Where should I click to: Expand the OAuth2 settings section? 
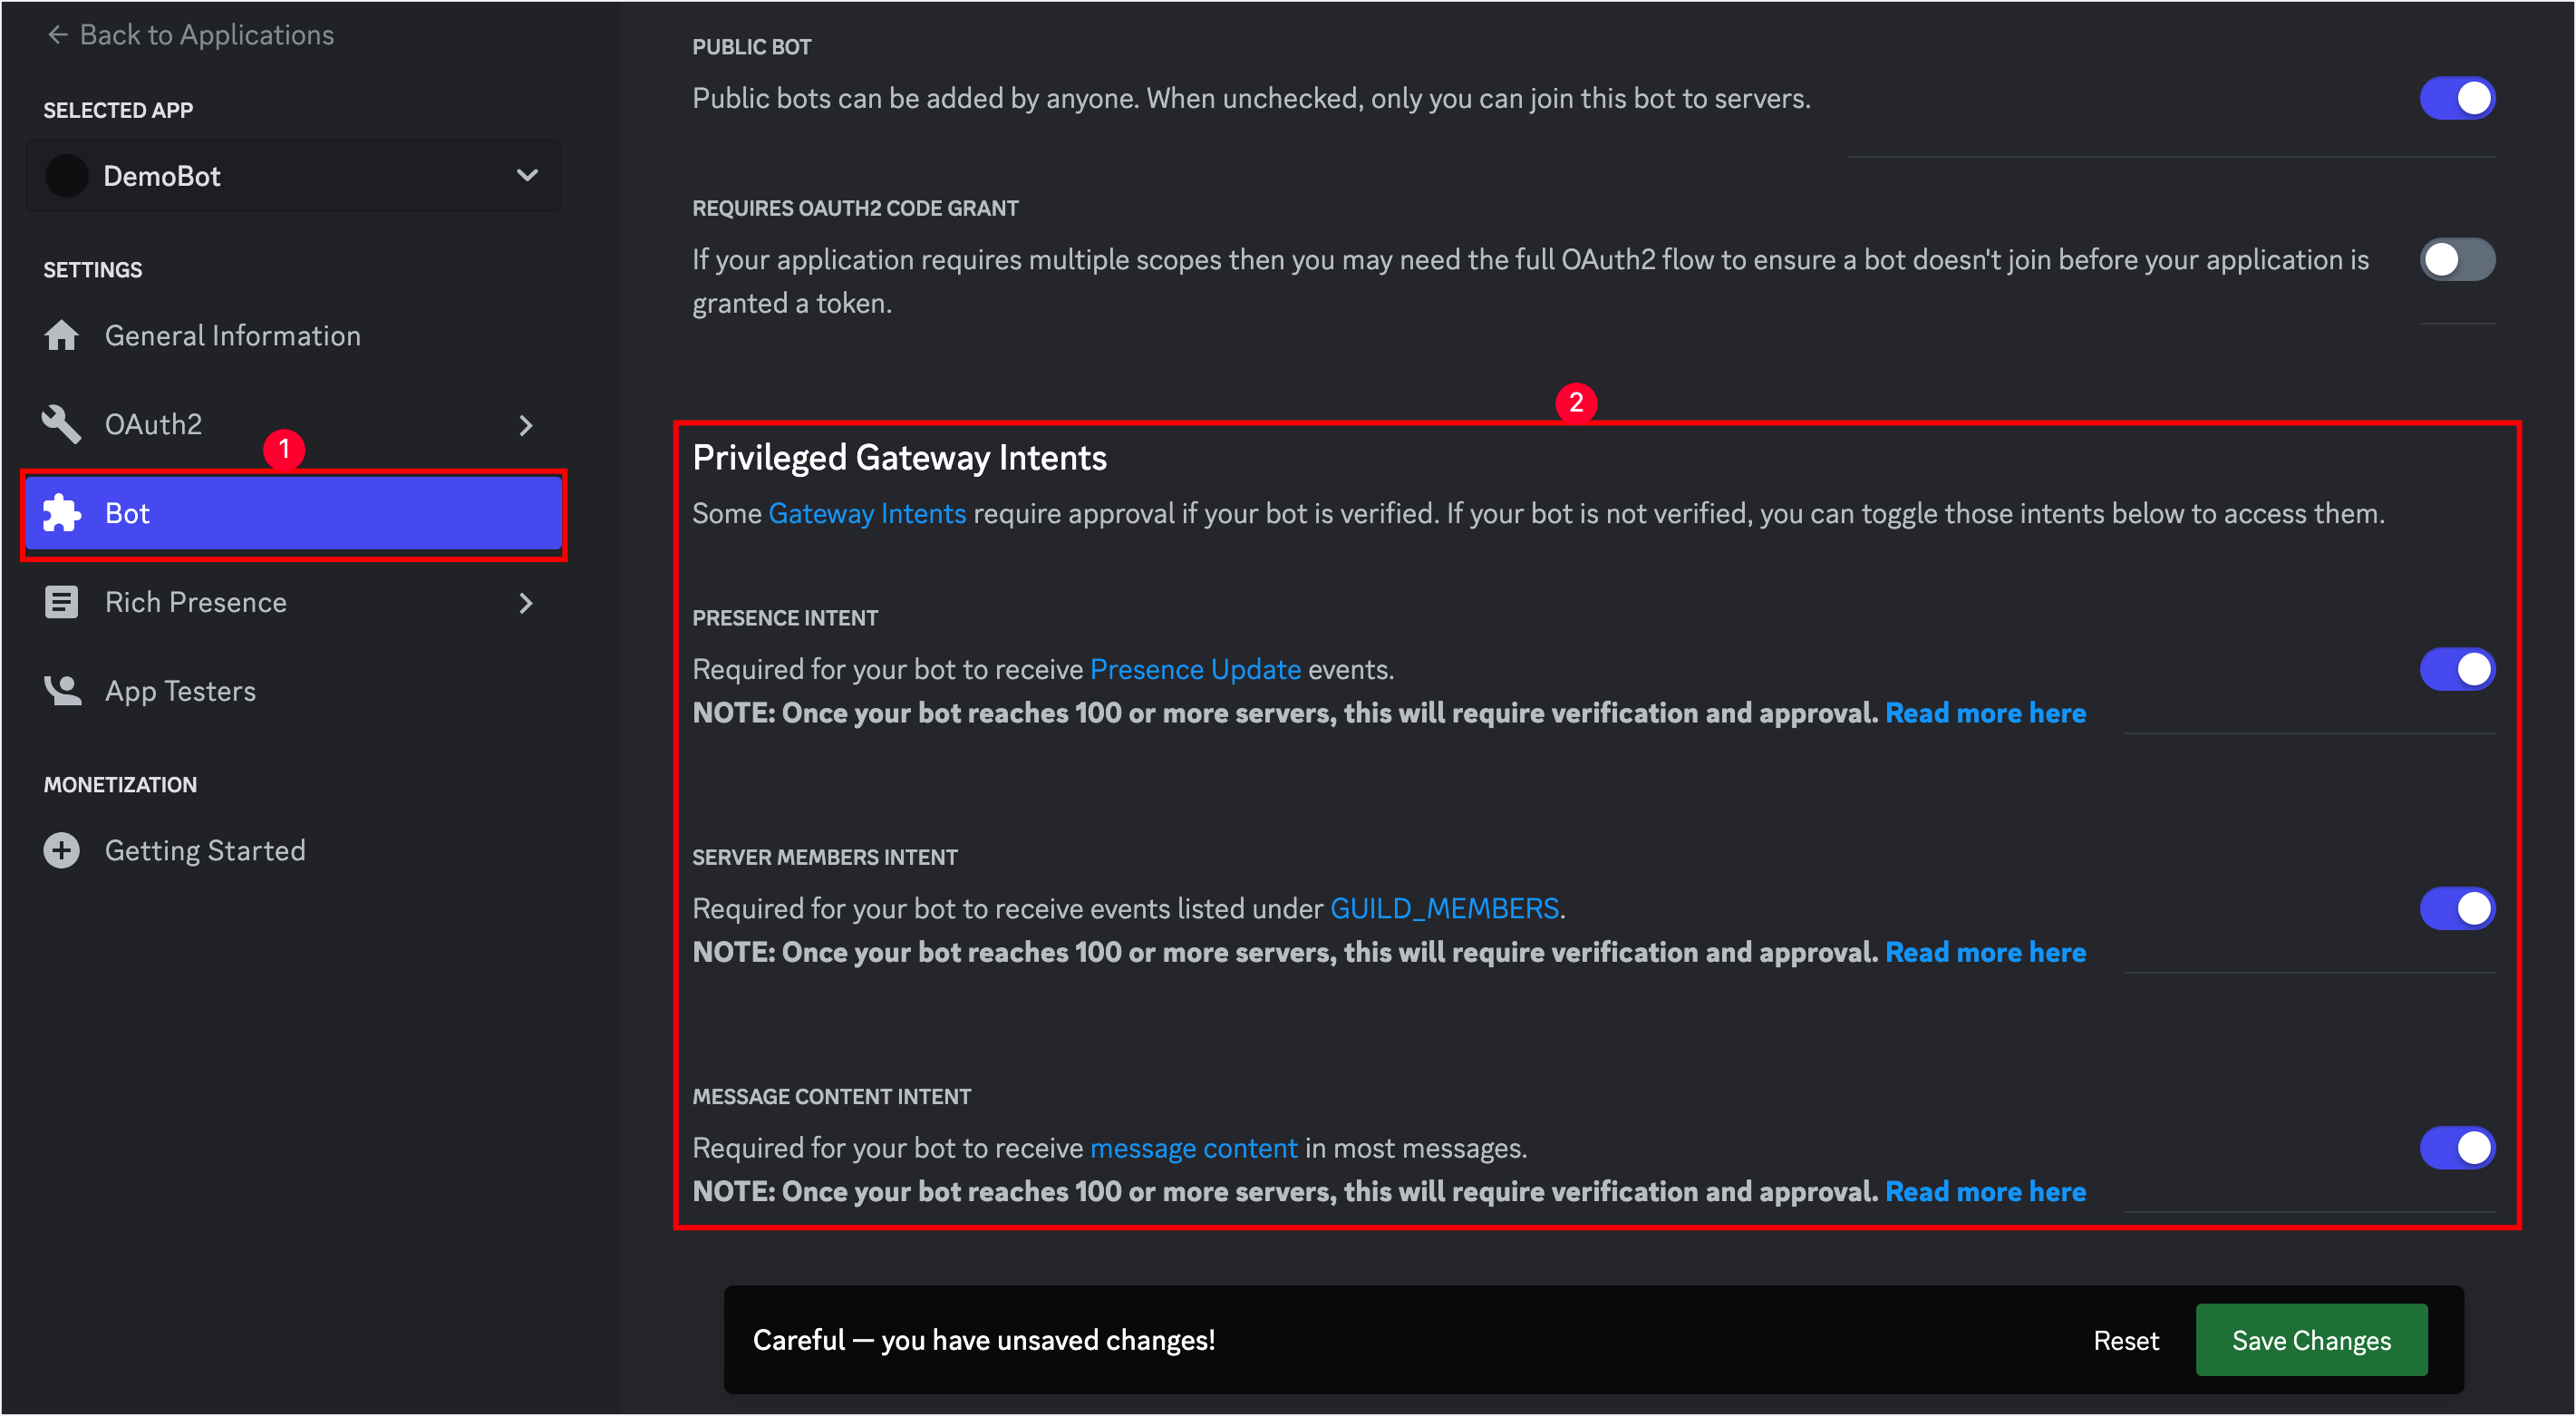(x=526, y=424)
